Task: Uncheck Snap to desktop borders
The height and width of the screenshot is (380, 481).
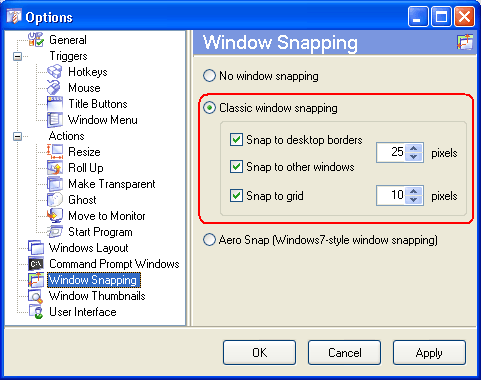Action: click(236, 140)
